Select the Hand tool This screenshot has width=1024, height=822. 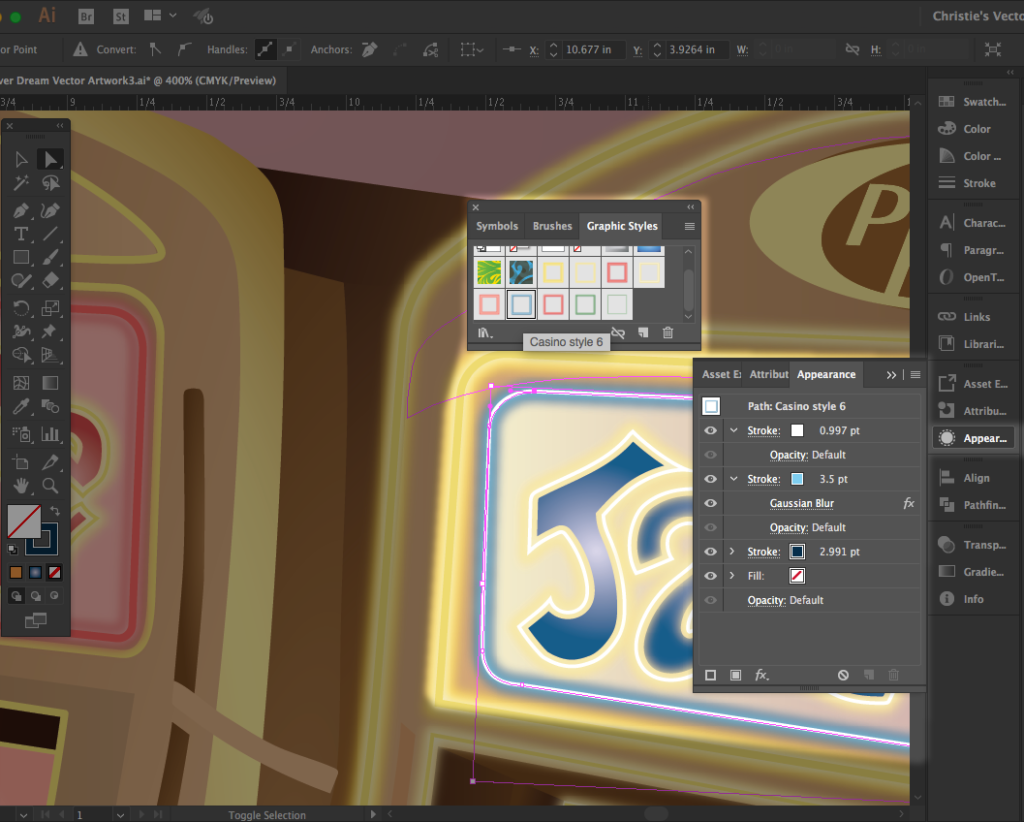pyautogui.click(x=21, y=486)
